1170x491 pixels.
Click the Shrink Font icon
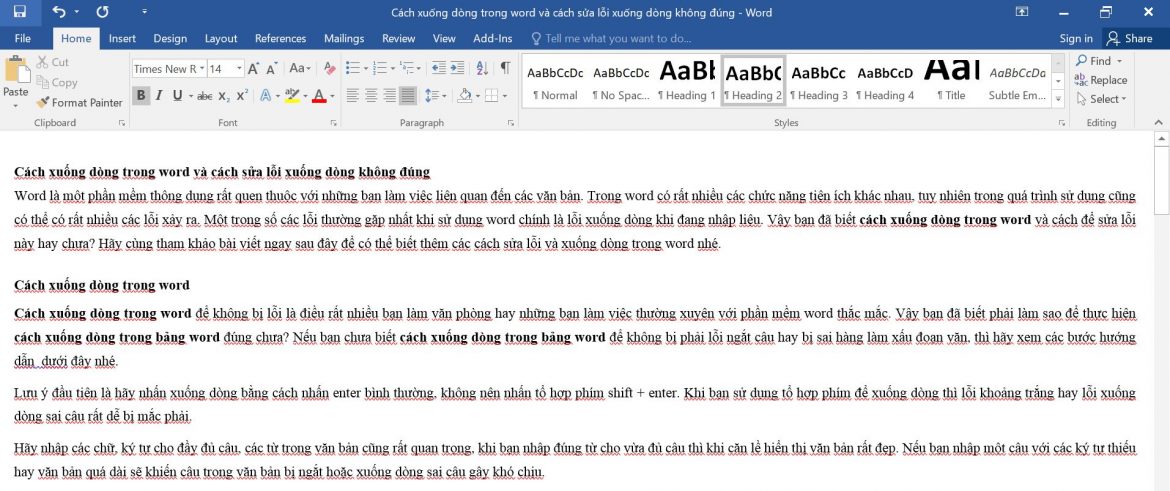point(272,69)
